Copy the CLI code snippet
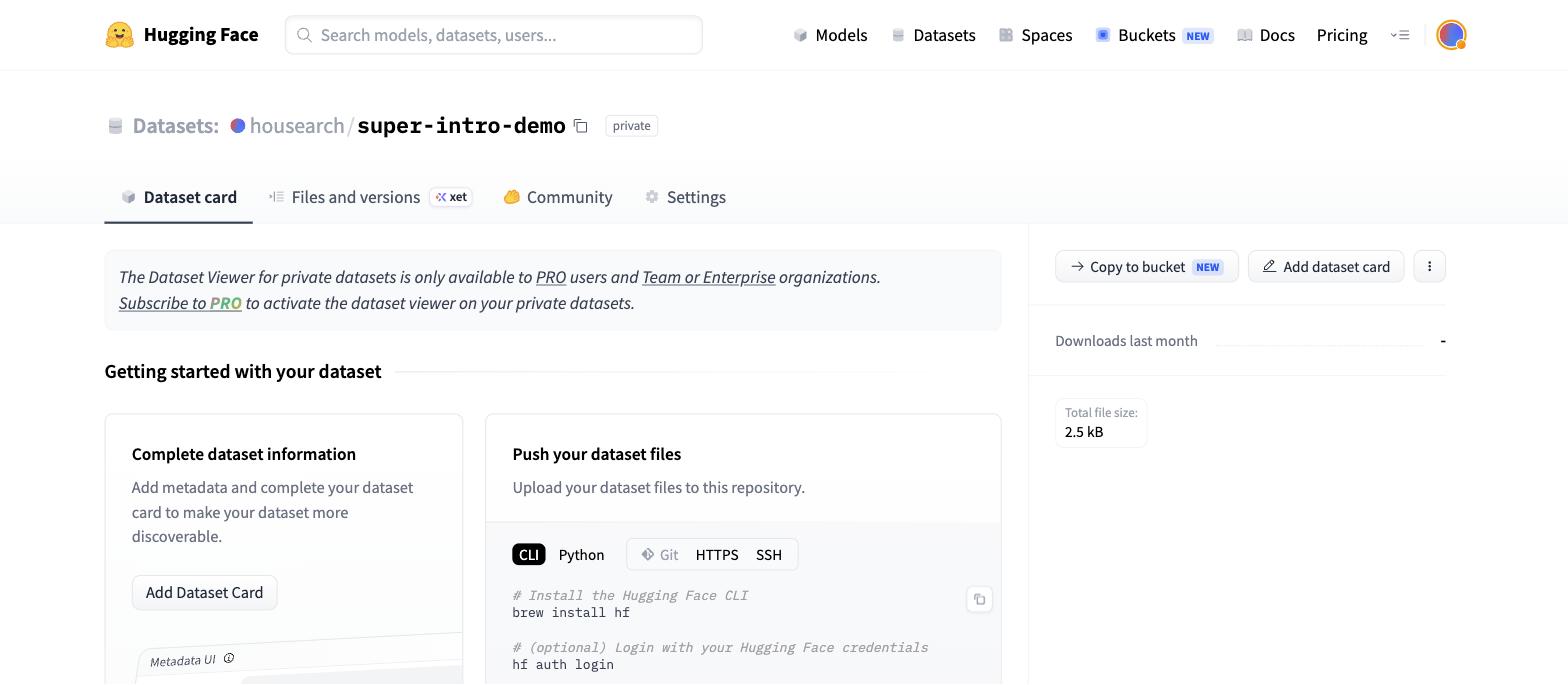The width and height of the screenshot is (1568, 685). coord(979,600)
